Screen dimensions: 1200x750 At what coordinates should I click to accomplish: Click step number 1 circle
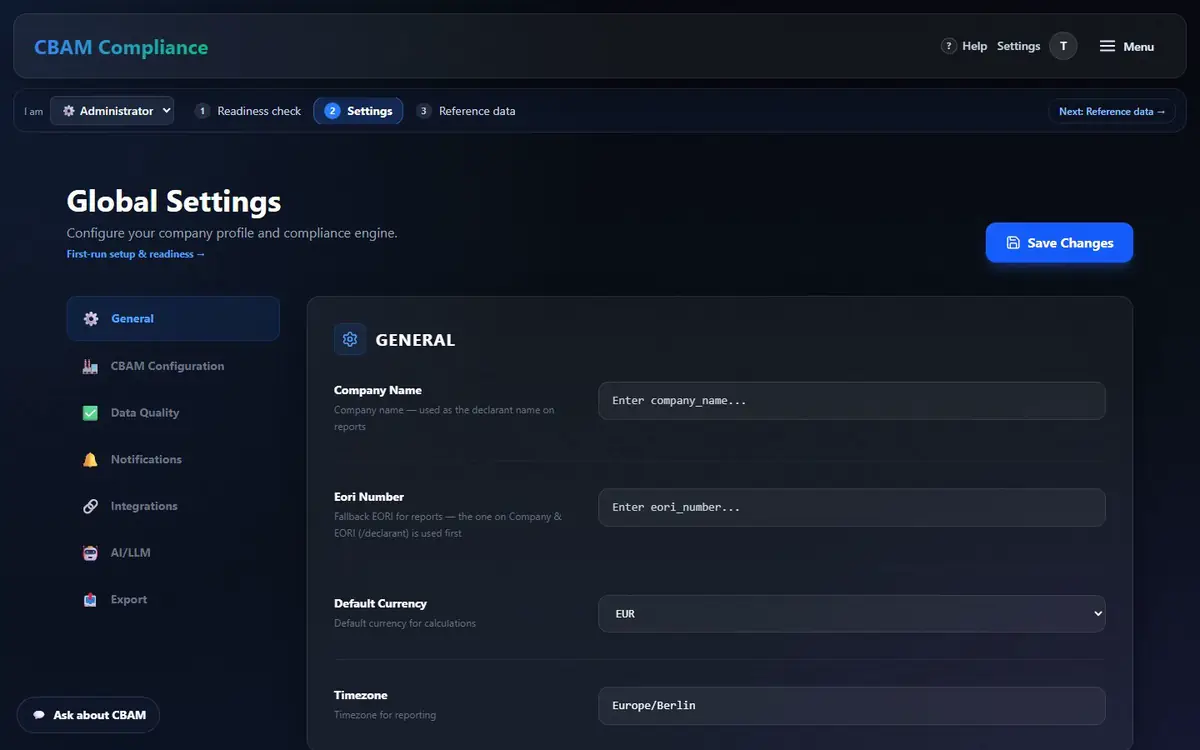[203, 111]
